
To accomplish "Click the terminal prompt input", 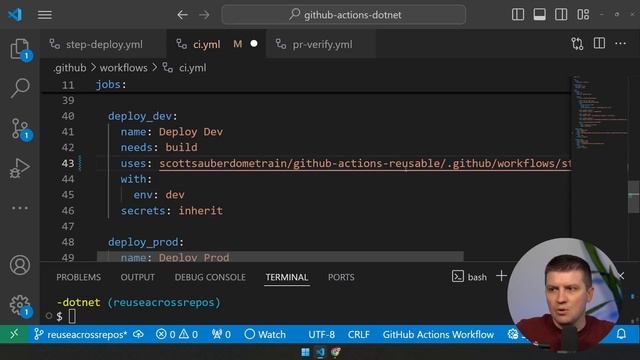I will point(72,316).
